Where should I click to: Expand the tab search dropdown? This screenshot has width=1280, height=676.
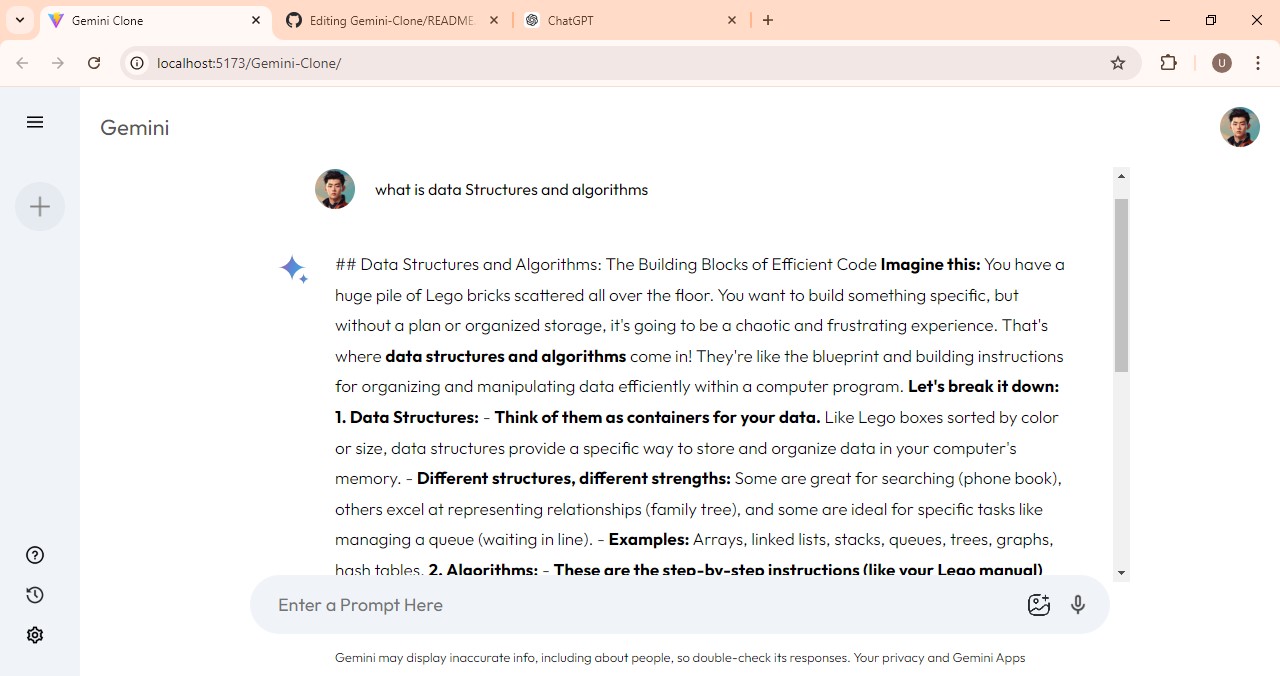pos(20,20)
